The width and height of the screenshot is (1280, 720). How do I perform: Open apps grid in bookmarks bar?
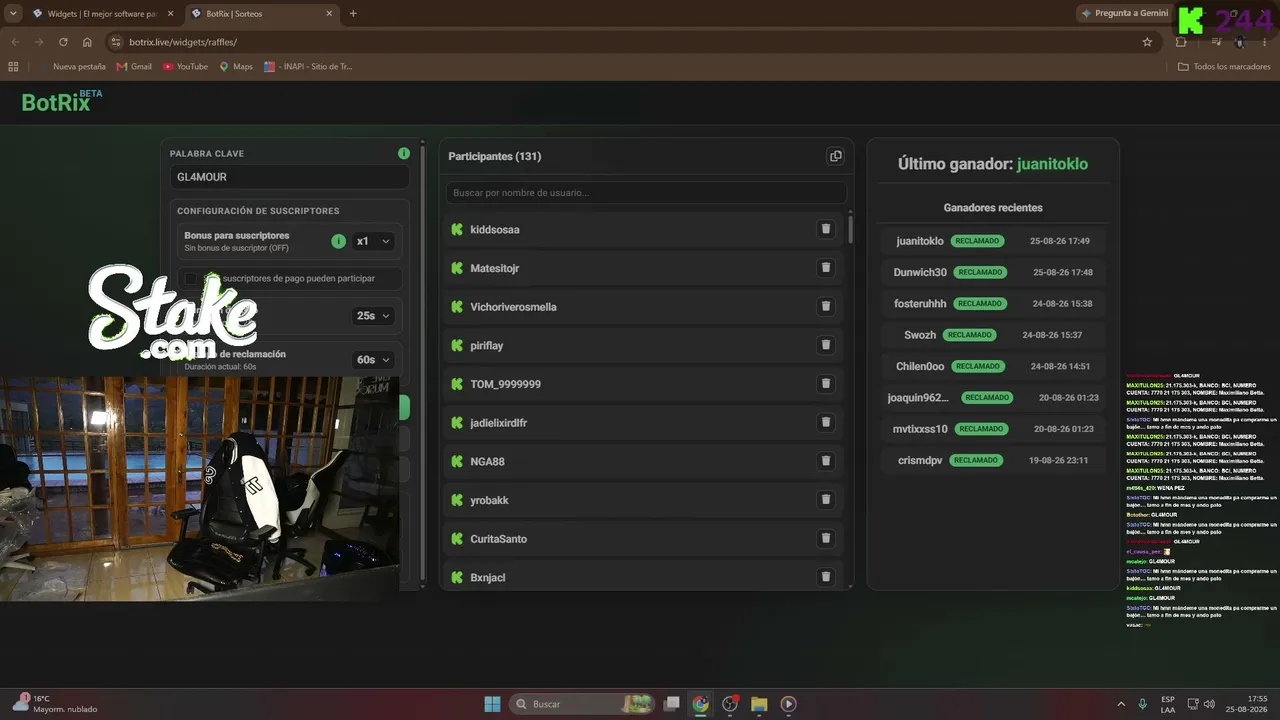point(13,67)
